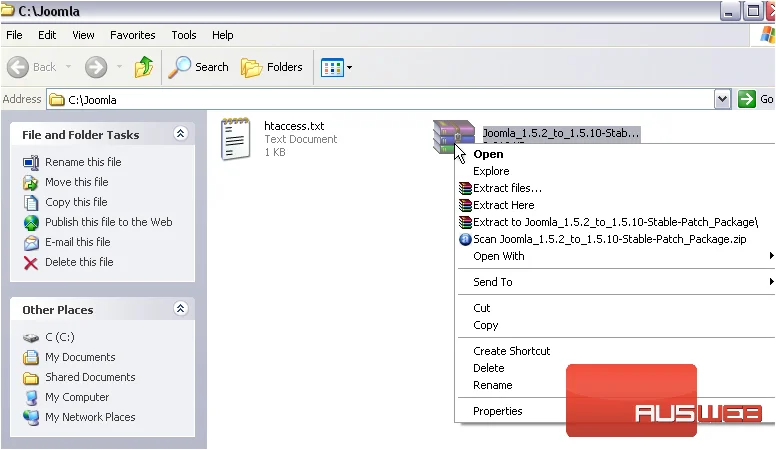Image resolution: width=776 pixels, height=450 pixels.
Task: Click Copy this file link
Action: point(76,202)
